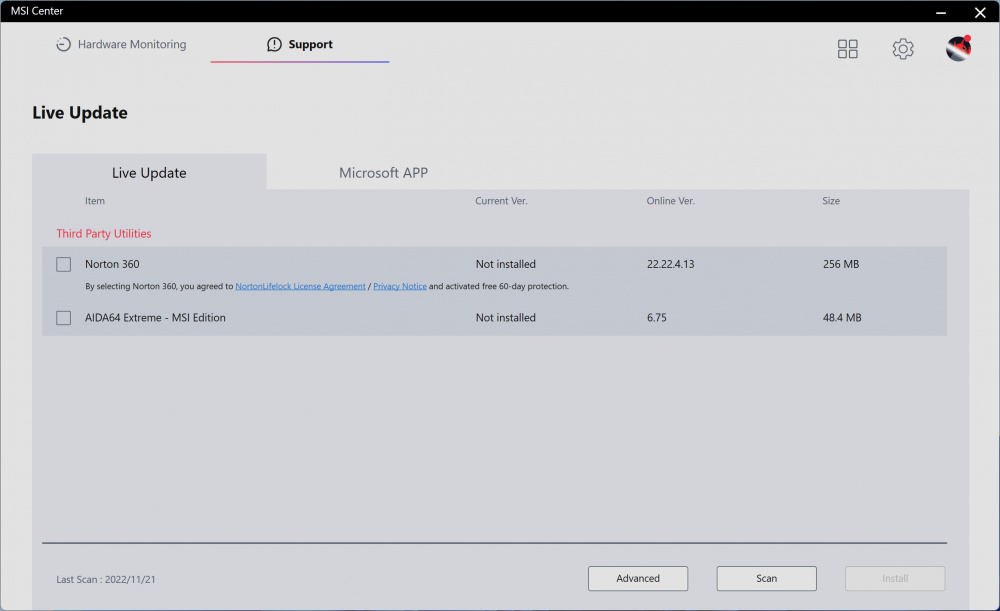This screenshot has width=1000, height=611.
Task: Open settings via gear icon
Action: (902, 48)
